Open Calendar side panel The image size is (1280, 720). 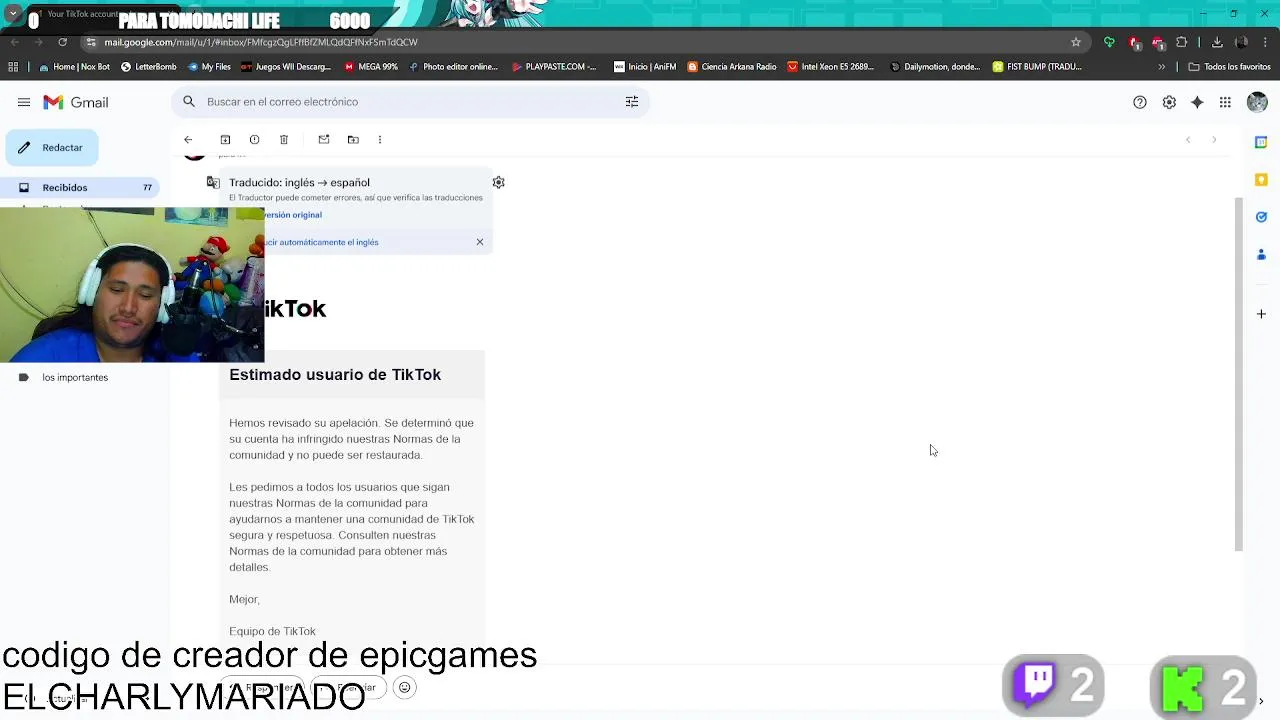pyautogui.click(x=1261, y=142)
